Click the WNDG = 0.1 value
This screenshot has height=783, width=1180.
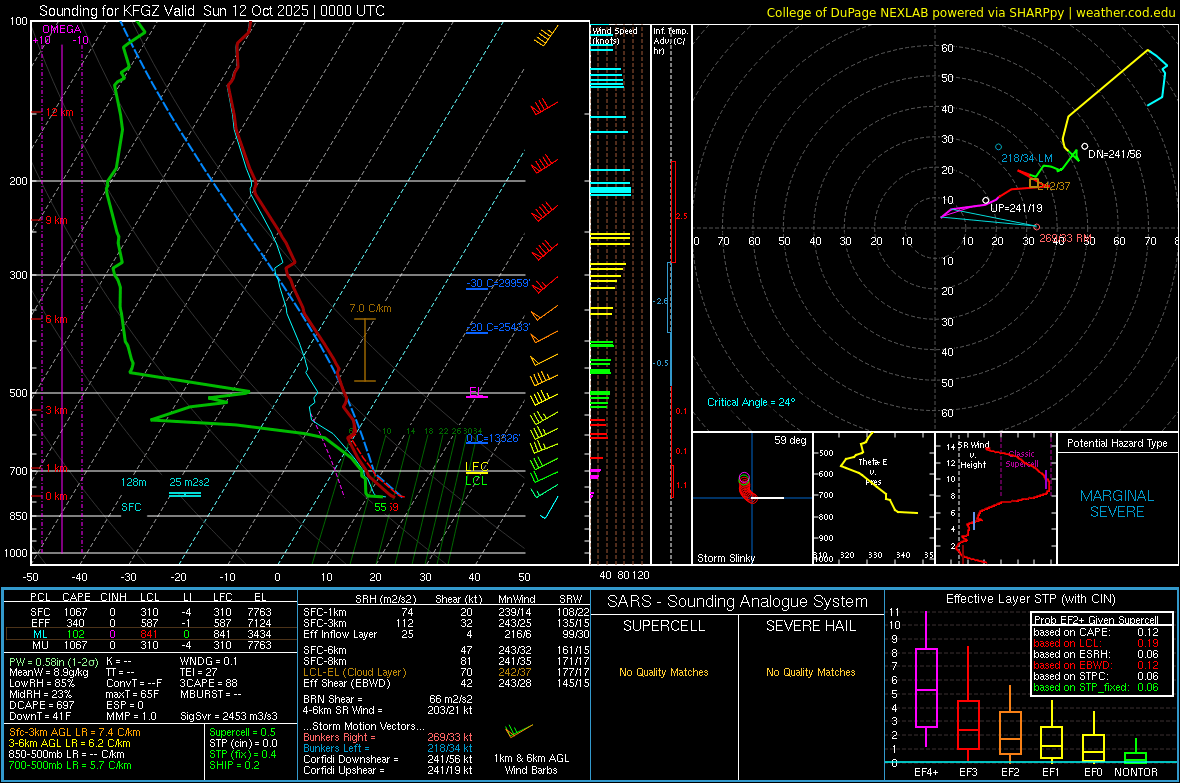[x=208, y=661]
